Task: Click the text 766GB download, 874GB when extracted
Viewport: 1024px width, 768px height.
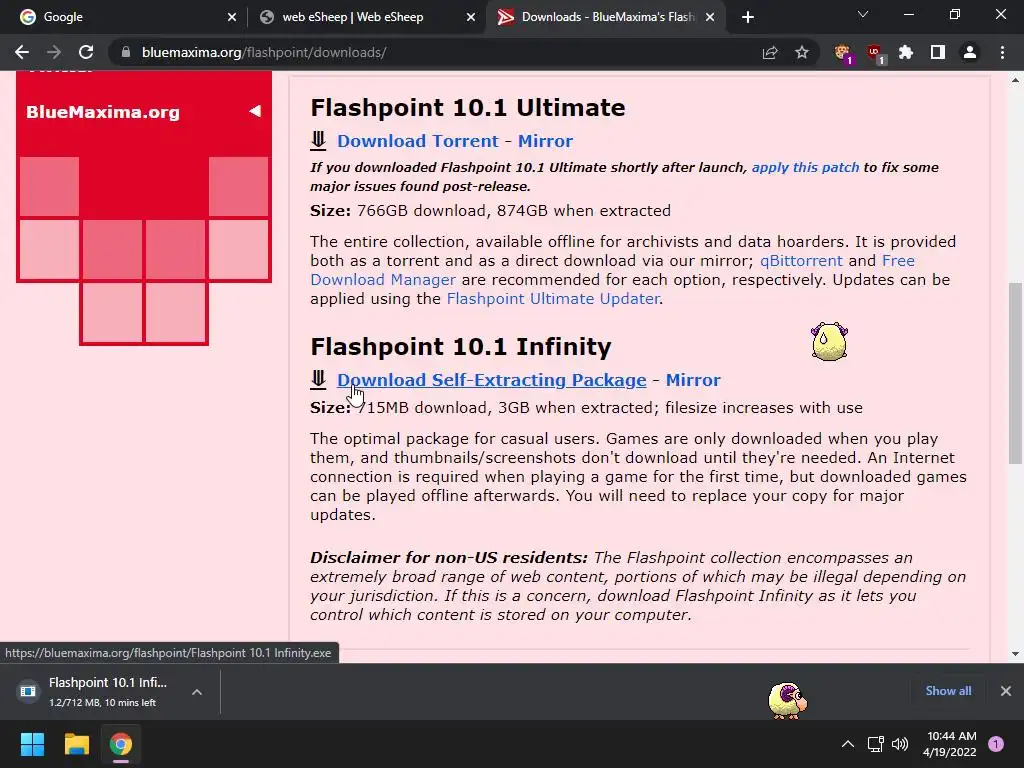Action: click(514, 211)
